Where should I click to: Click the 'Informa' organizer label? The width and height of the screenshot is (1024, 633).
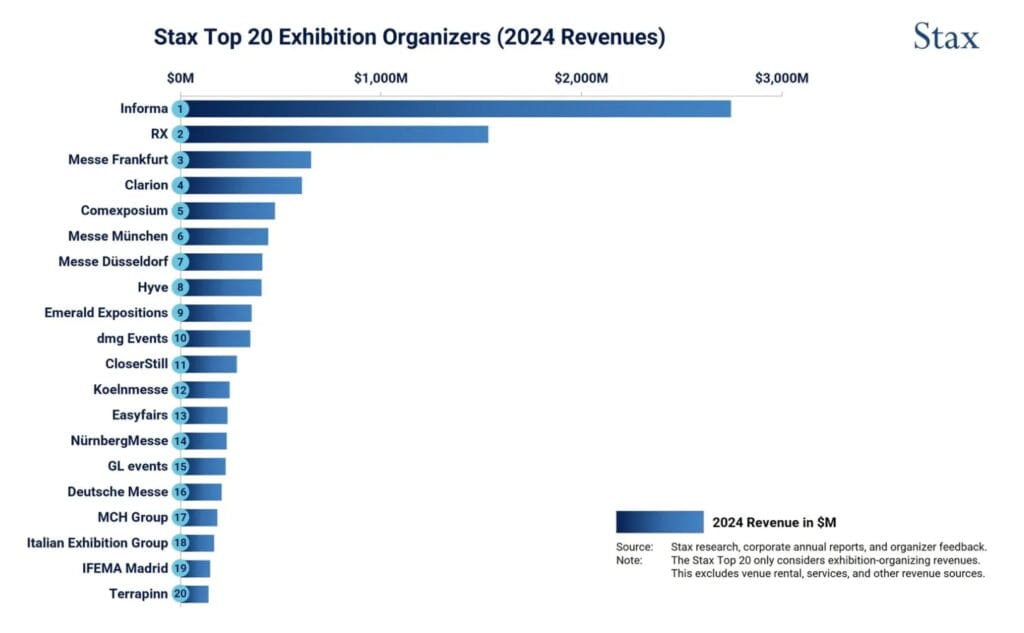point(144,108)
